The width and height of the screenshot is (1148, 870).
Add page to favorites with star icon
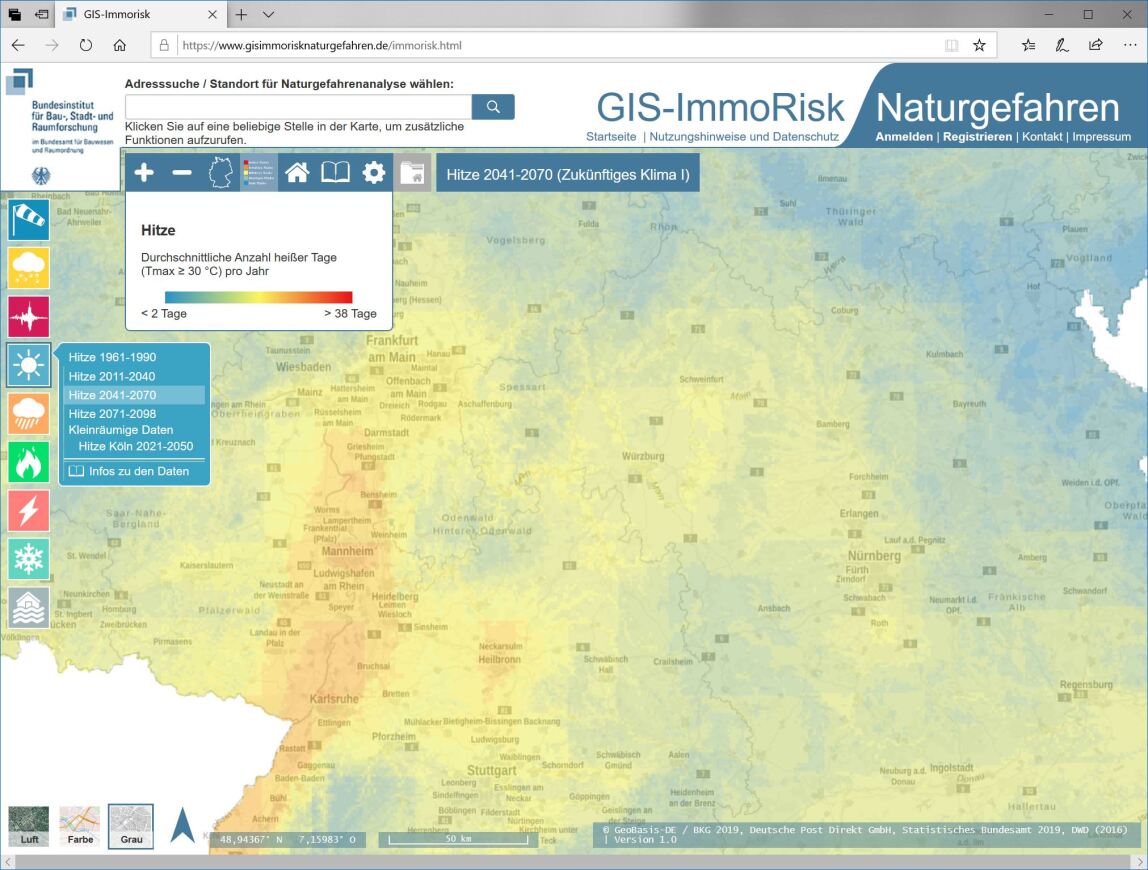click(x=980, y=45)
